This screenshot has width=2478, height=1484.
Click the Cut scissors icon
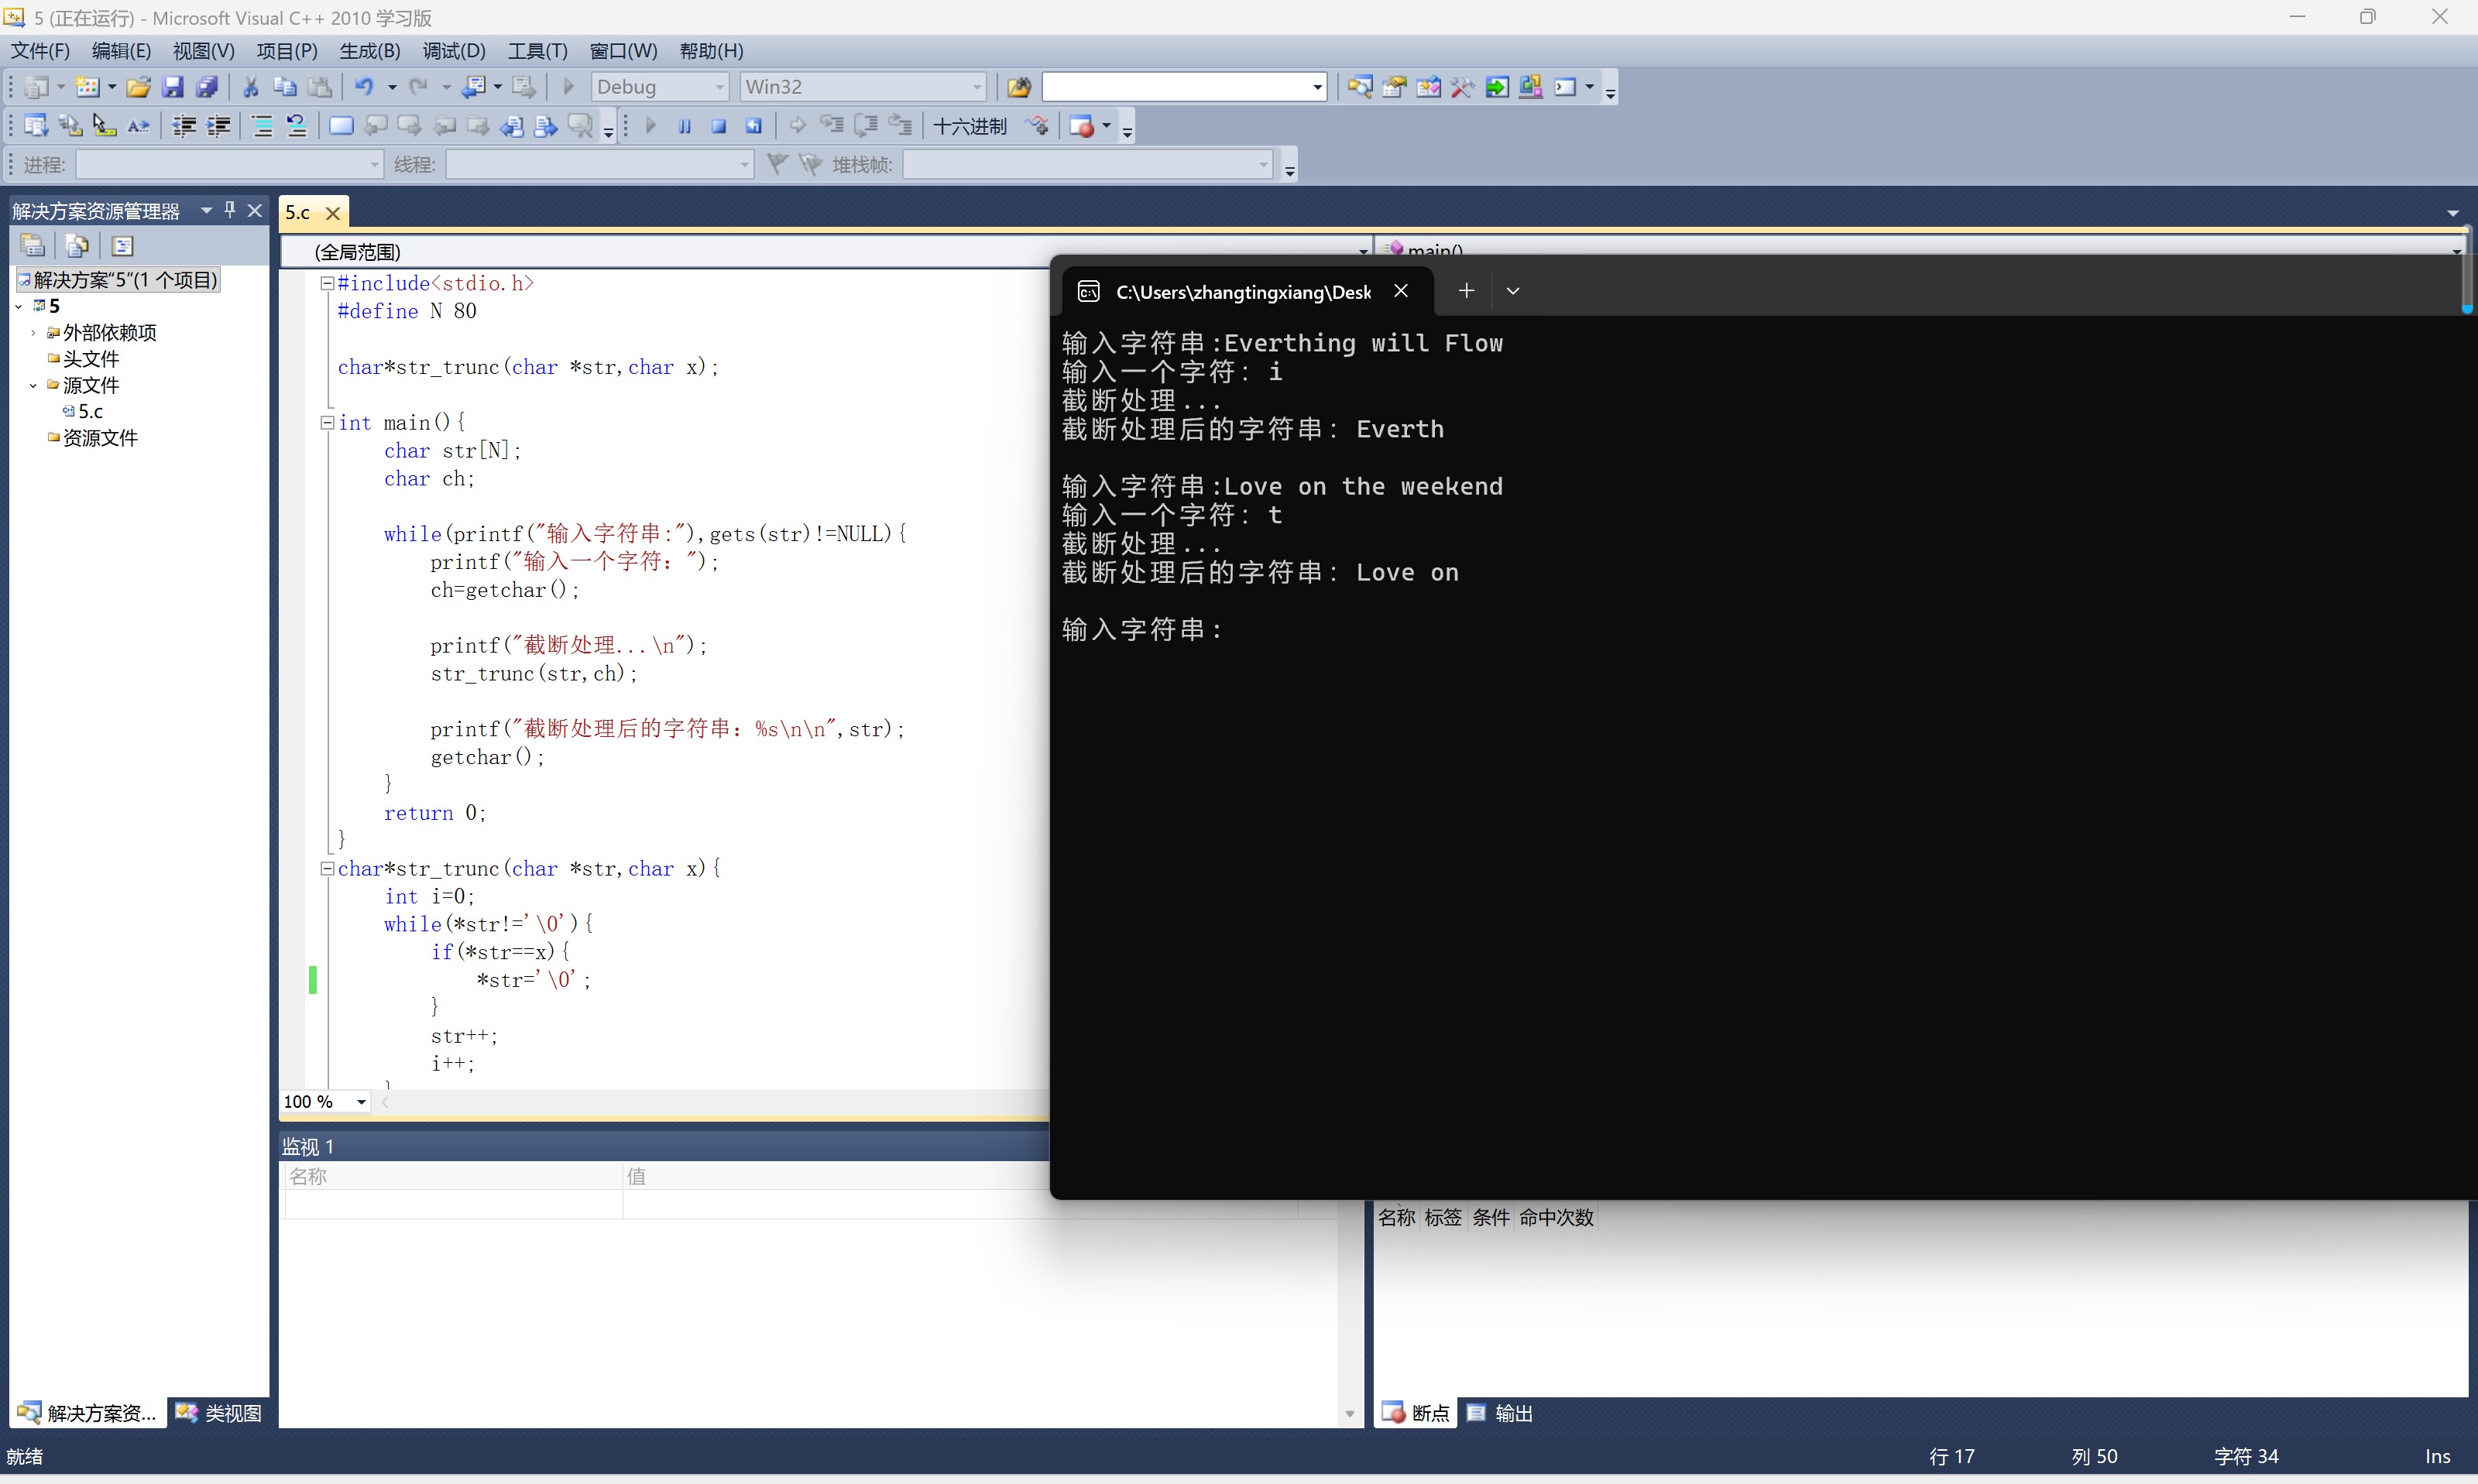click(251, 87)
